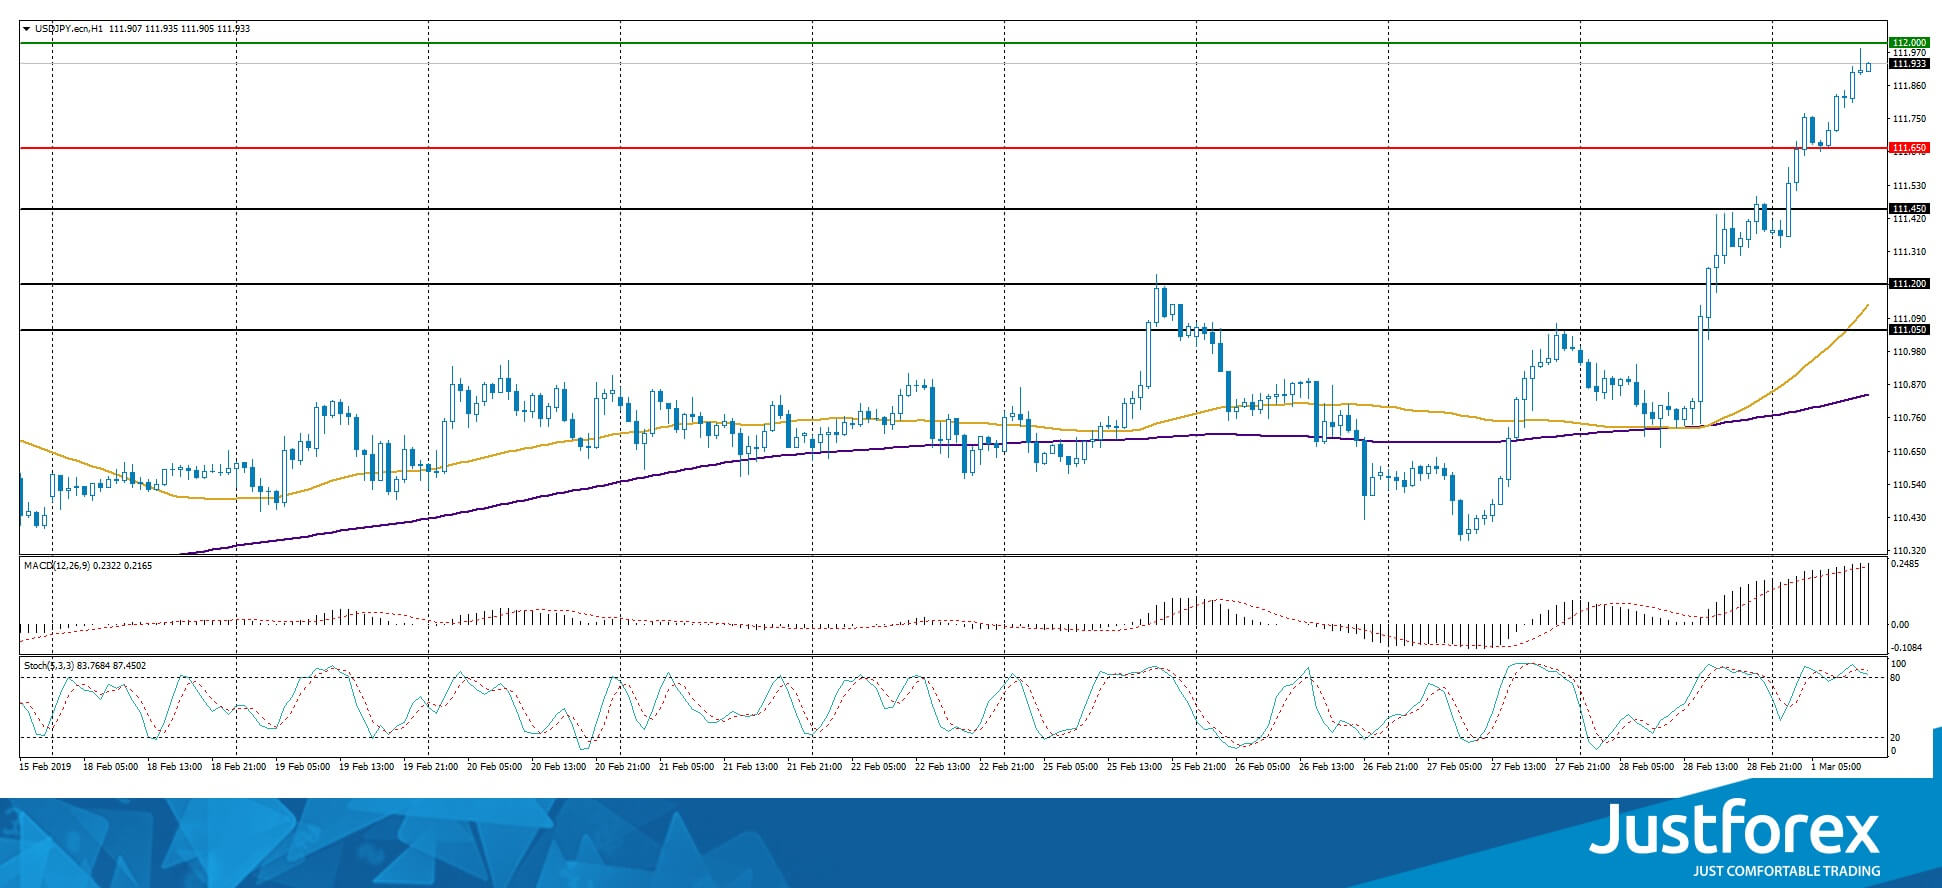Click the black 111.200 price tag
The image size is (1942, 888).
coord(1909,284)
